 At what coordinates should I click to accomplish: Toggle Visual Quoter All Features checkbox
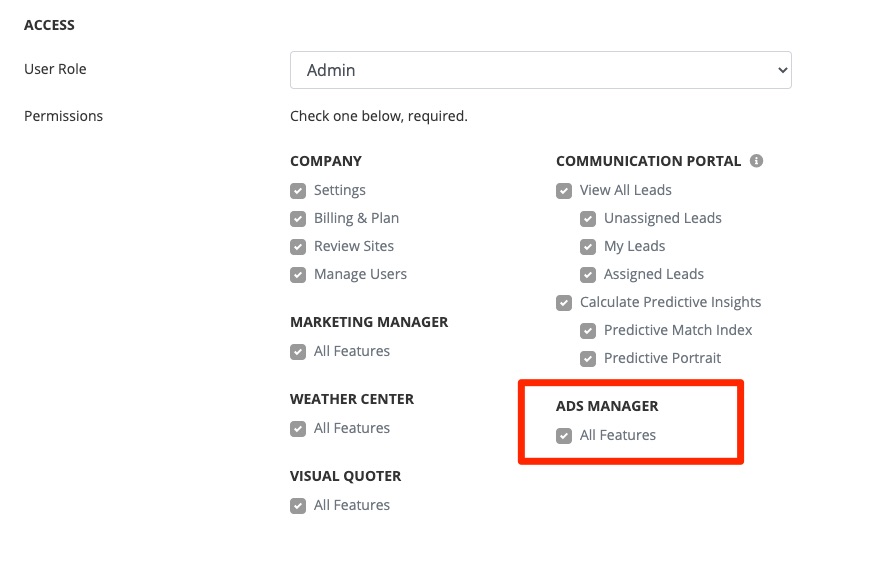[x=298, y=506]
